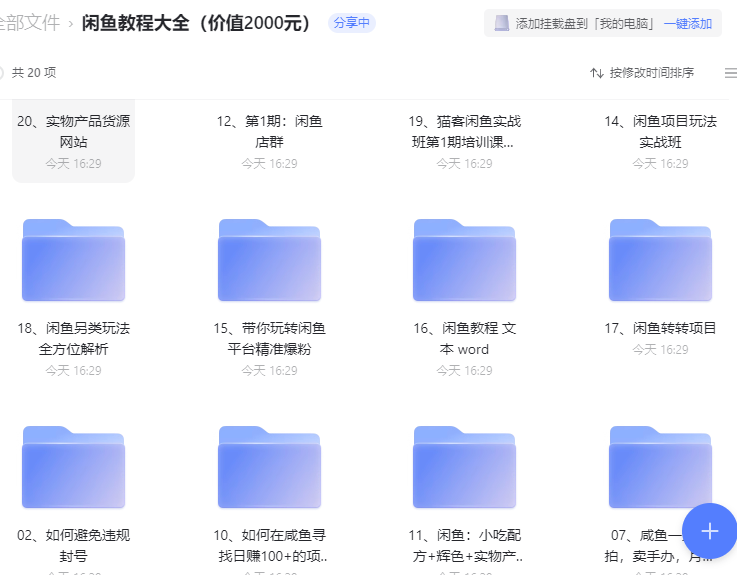Toggle select-all checkbox beside 共 20 项

pos(1,73)
